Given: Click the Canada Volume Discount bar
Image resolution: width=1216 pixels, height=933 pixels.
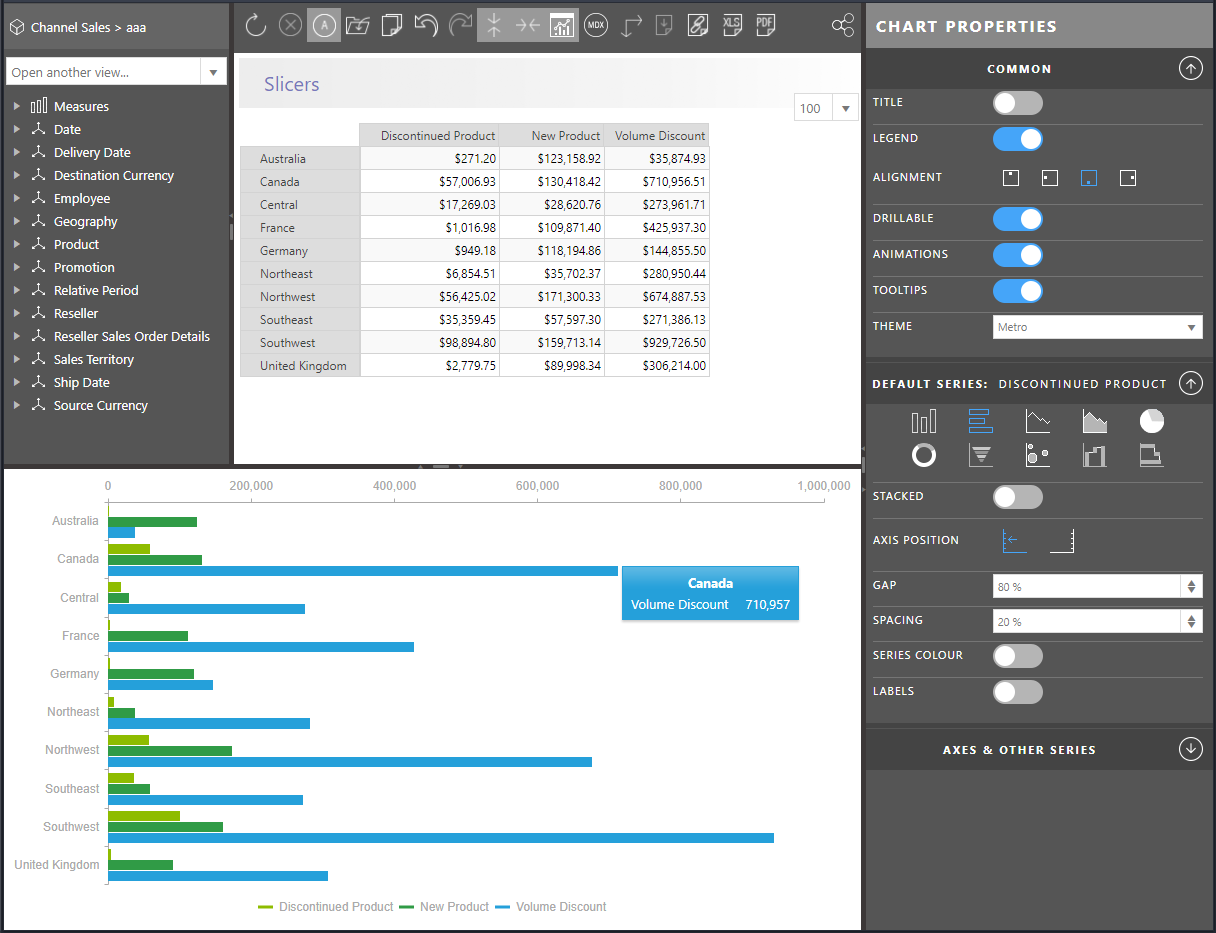Looking at the screenshot, I should pyautogui.click(x=363, y=571).
